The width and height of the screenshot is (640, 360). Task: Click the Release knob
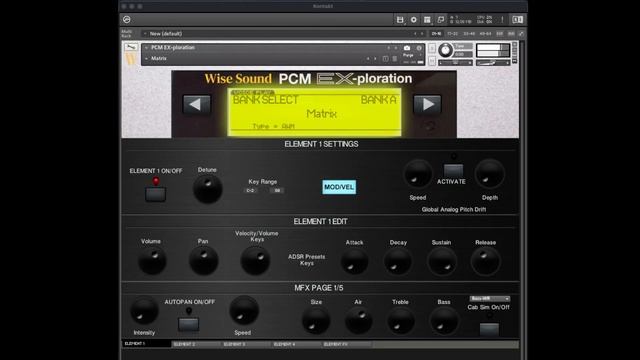485,261
